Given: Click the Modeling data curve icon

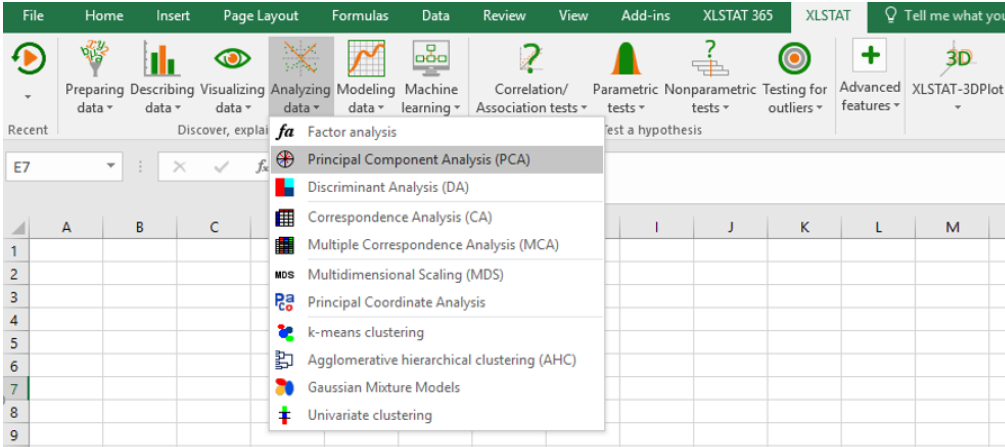Looking at the screenshot, I should [365, 60].
